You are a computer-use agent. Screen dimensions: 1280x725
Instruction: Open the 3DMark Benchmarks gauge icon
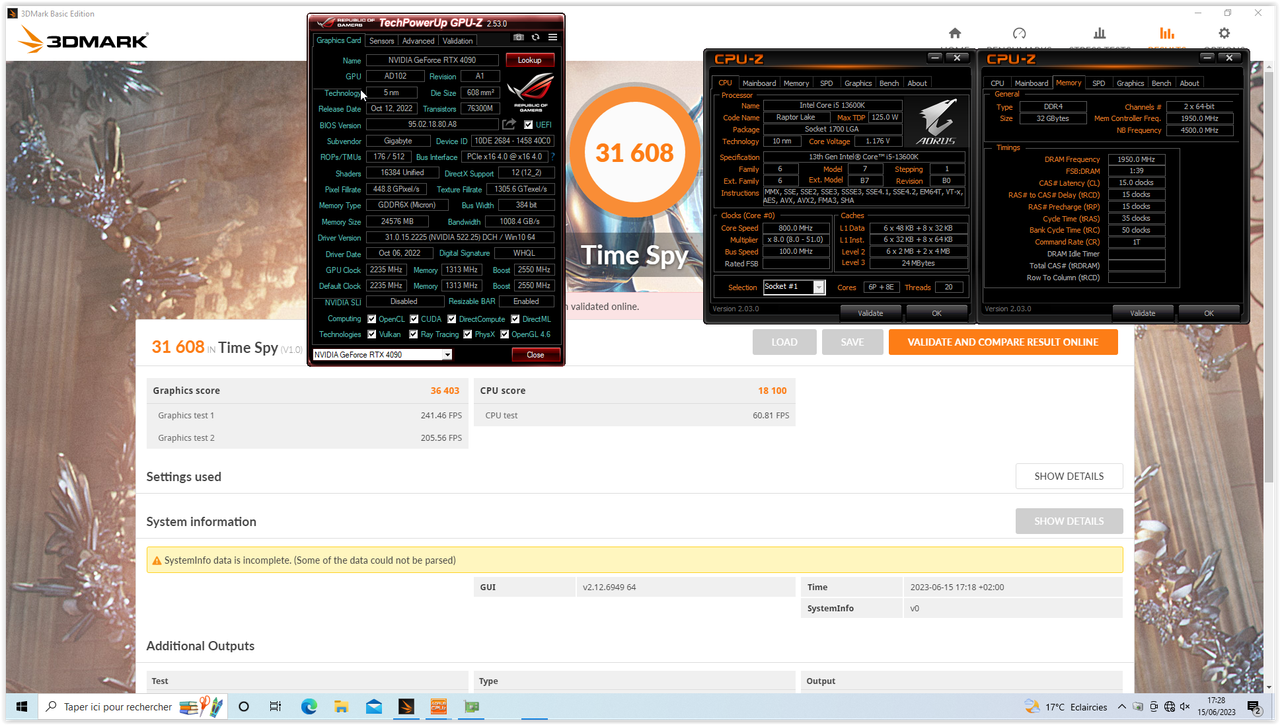coord(1019,33)
